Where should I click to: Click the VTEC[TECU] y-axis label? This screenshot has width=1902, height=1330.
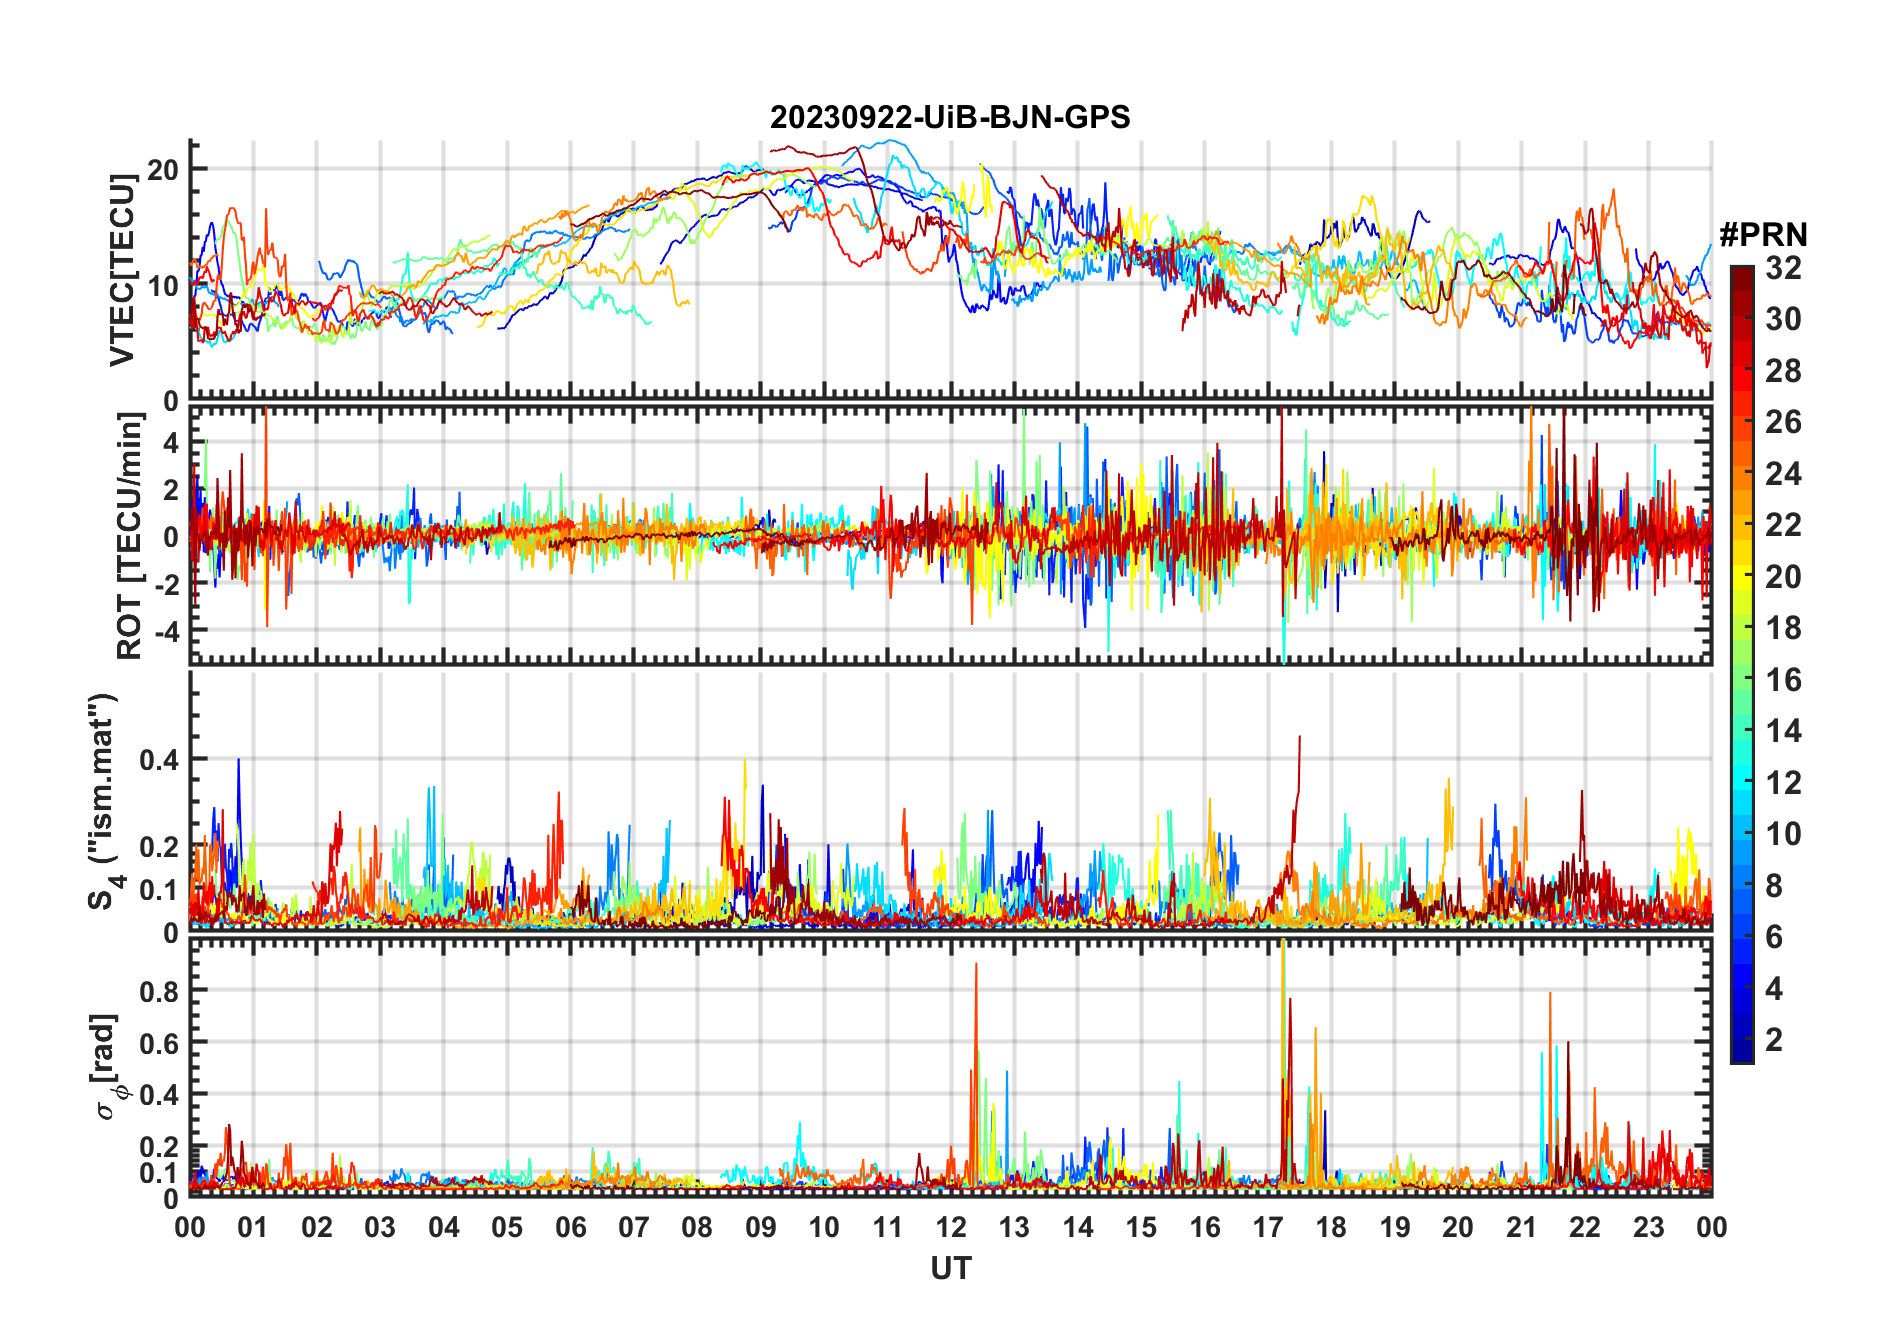tap(122, 270)
